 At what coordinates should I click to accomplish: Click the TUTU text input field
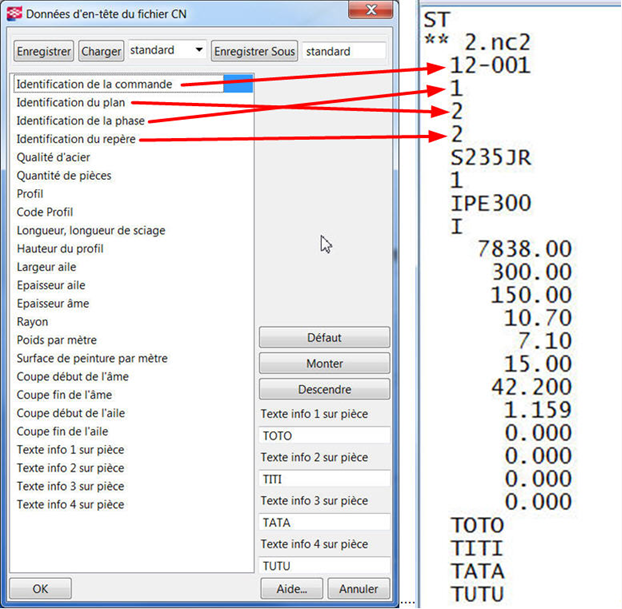point(324,565)
